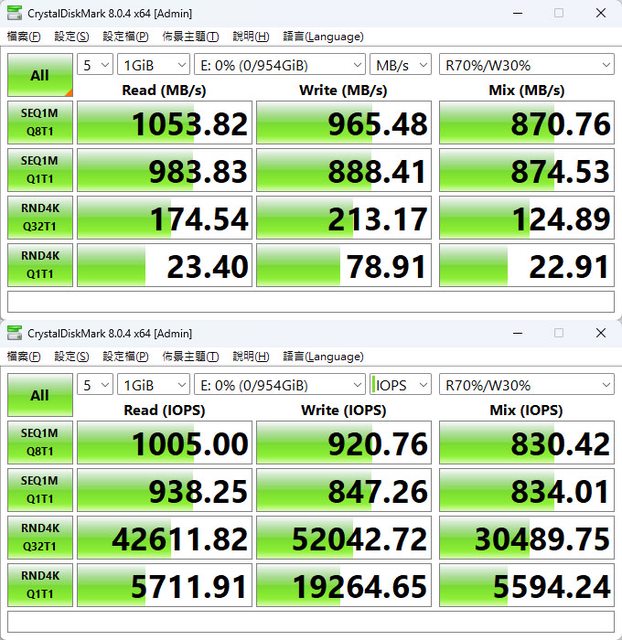Click the 888.41 write result

pyautogui.click(x=344, y=170)
